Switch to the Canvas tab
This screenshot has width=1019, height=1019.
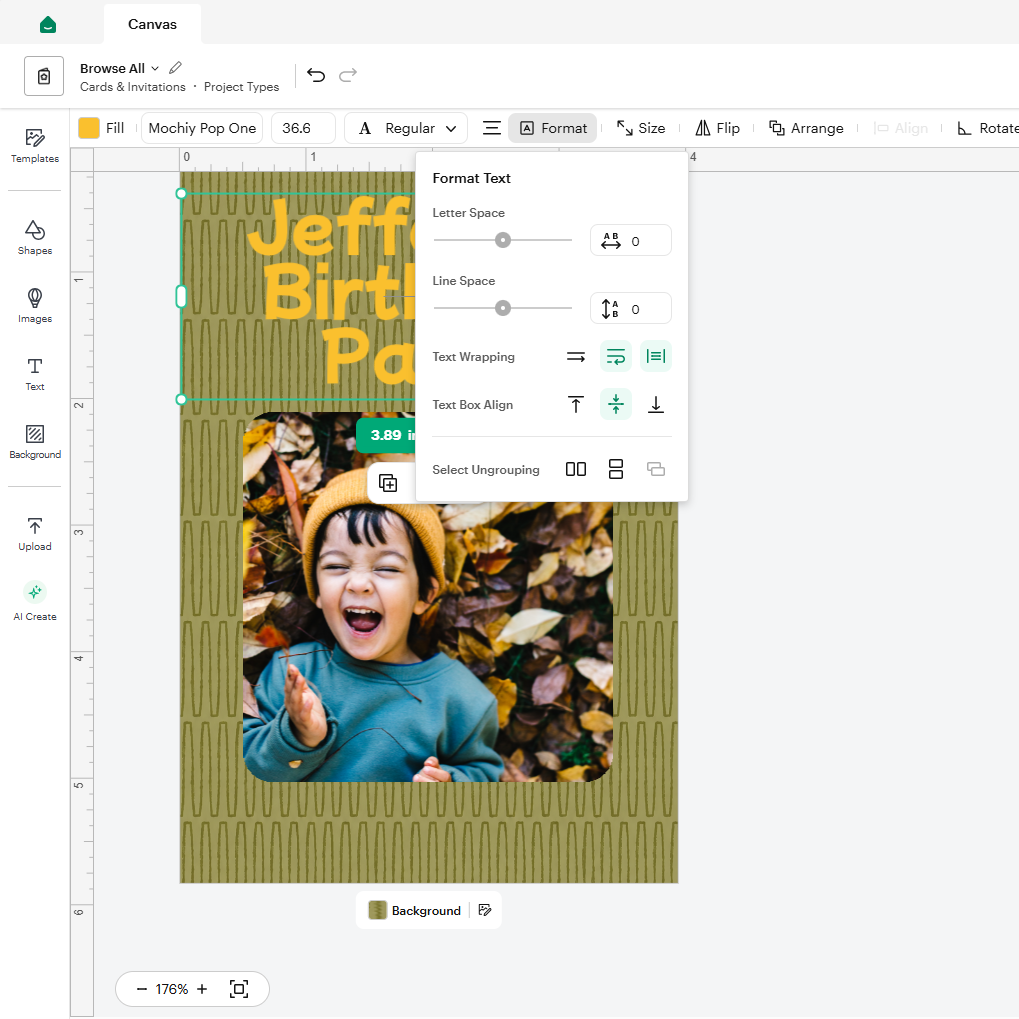pos(152,24)
